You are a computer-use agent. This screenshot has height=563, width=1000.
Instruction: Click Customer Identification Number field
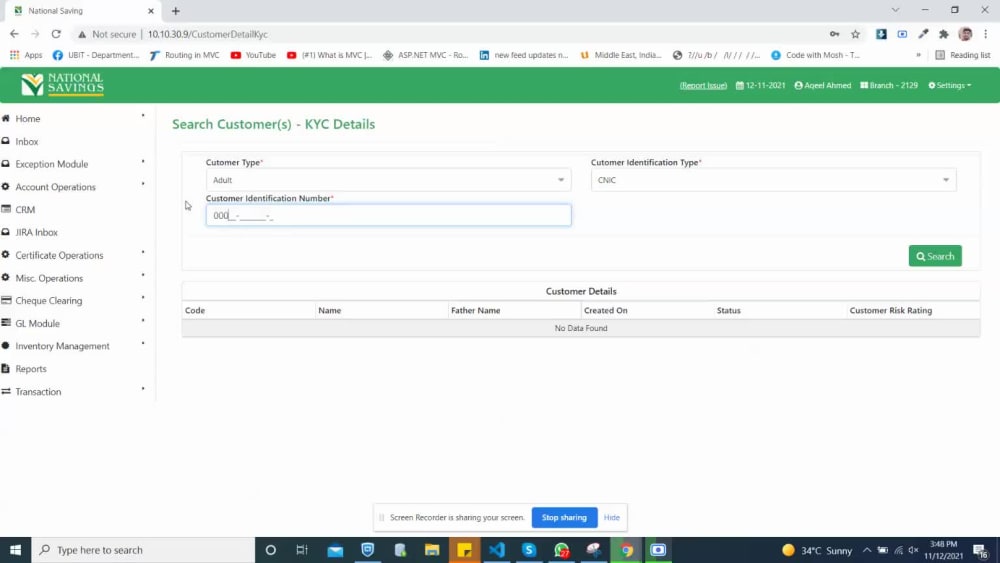[x=388, y=216]
